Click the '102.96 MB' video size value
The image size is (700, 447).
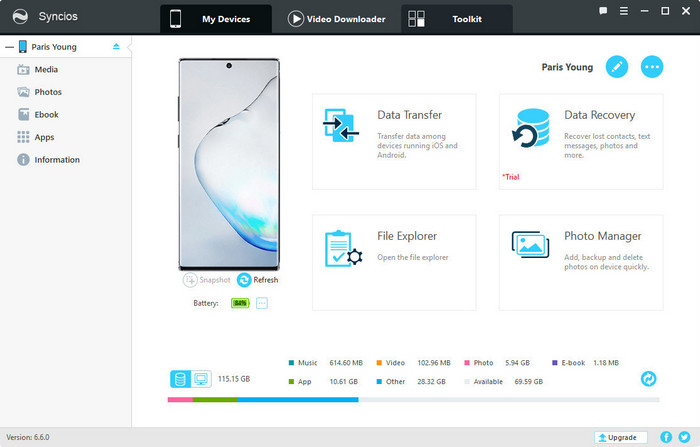[434, 363]
